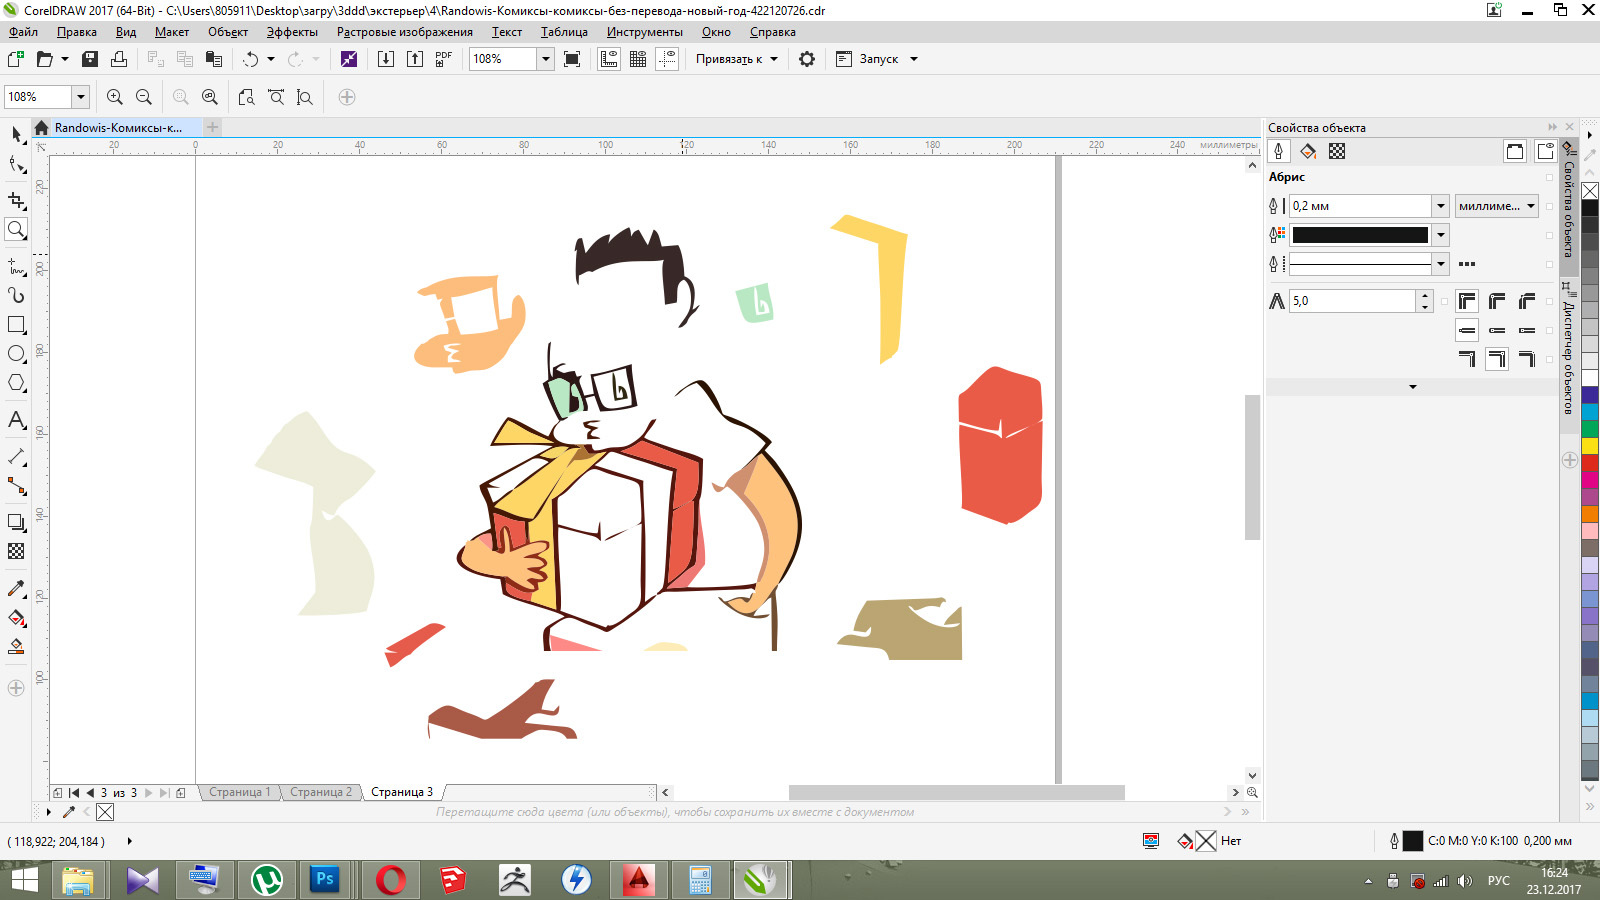Open zoom level dropdown in standard toolbar

coord(546,59)
